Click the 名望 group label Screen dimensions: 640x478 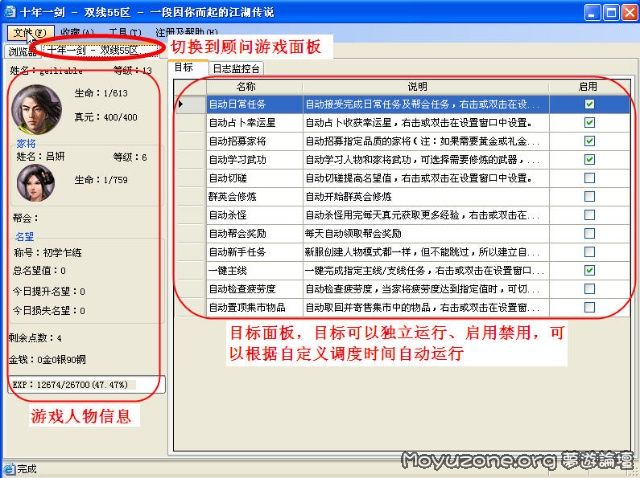(24, 236)
